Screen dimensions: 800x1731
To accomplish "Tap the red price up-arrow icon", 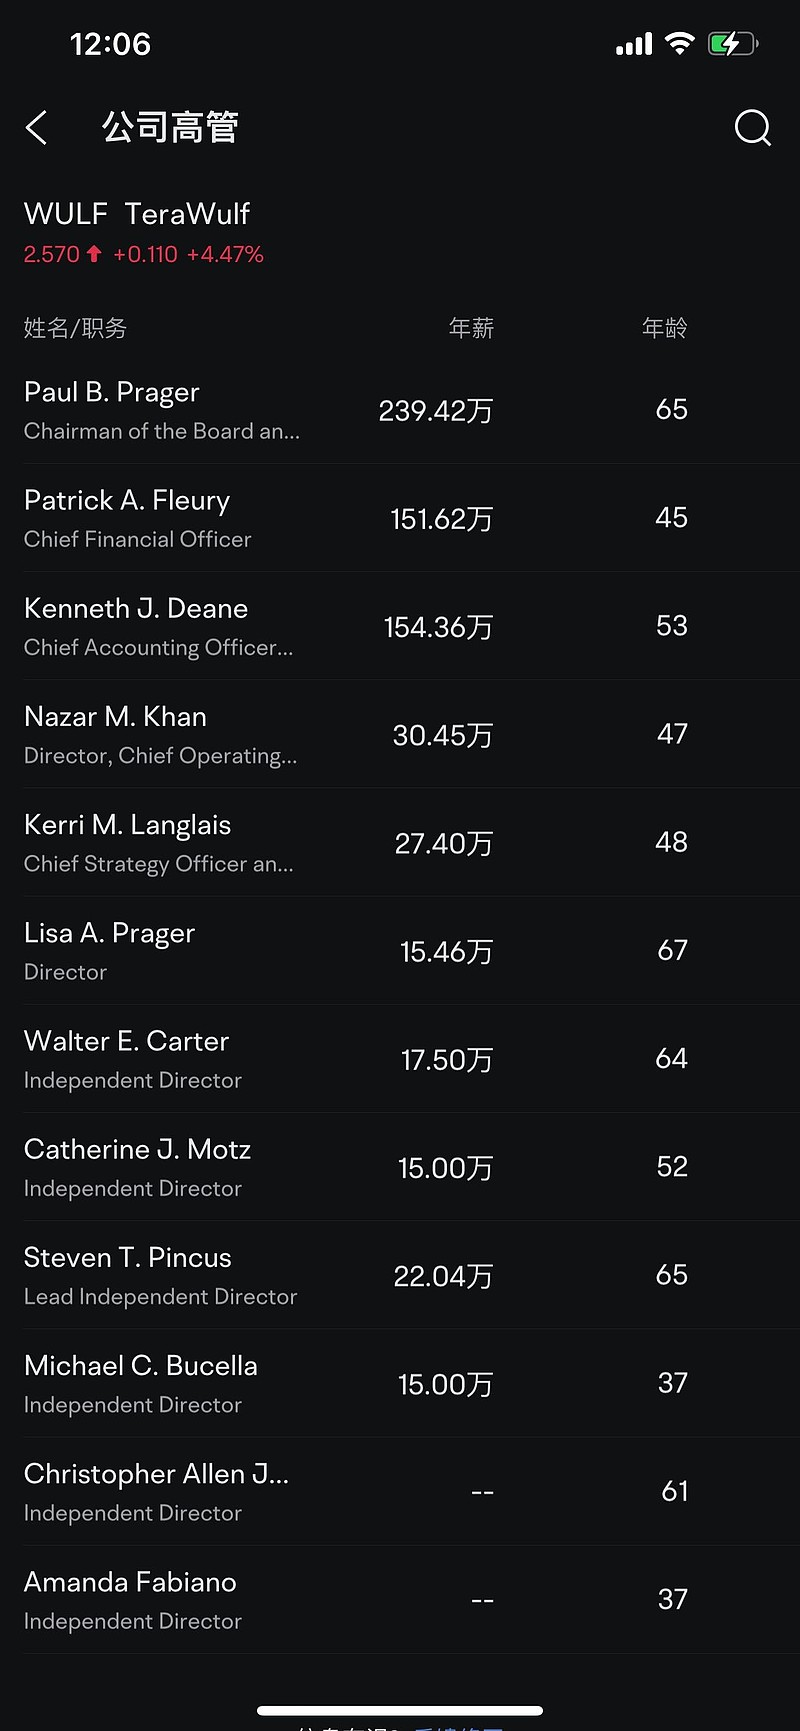I will 94,254.
